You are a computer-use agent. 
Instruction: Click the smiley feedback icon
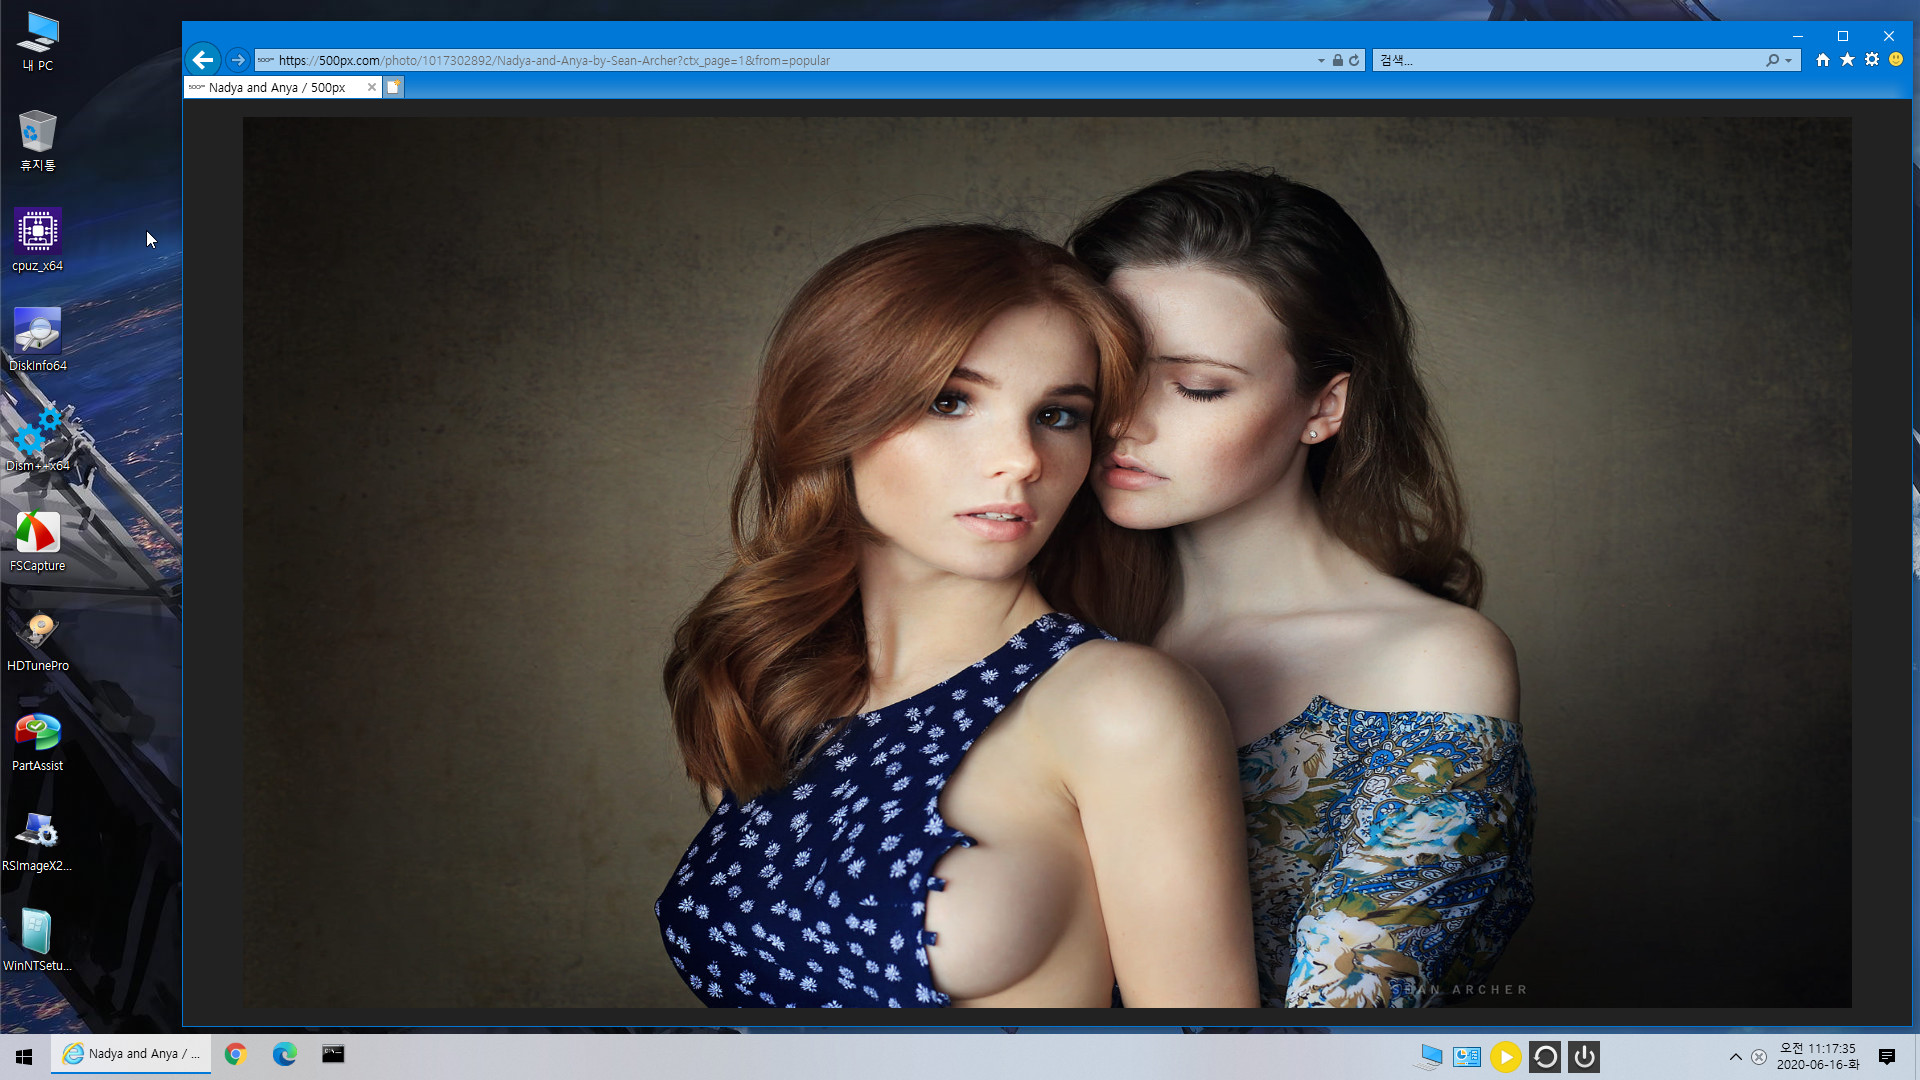[1896, 60]
